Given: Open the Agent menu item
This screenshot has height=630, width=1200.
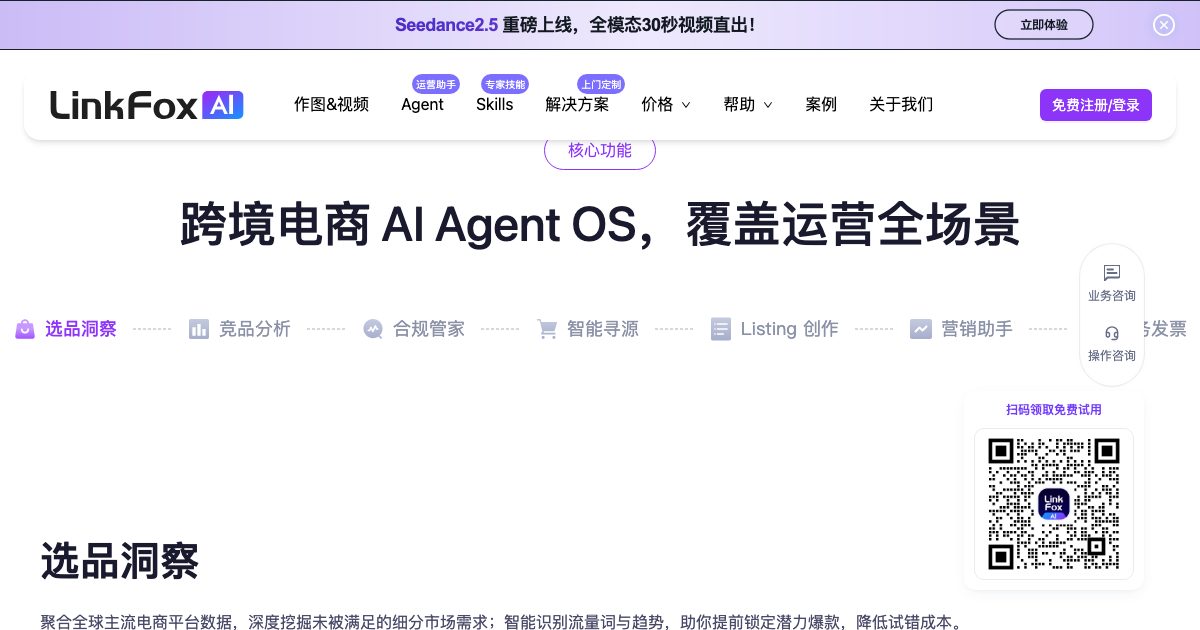Looking at the screenshot, I should click(x=422, y=104).
